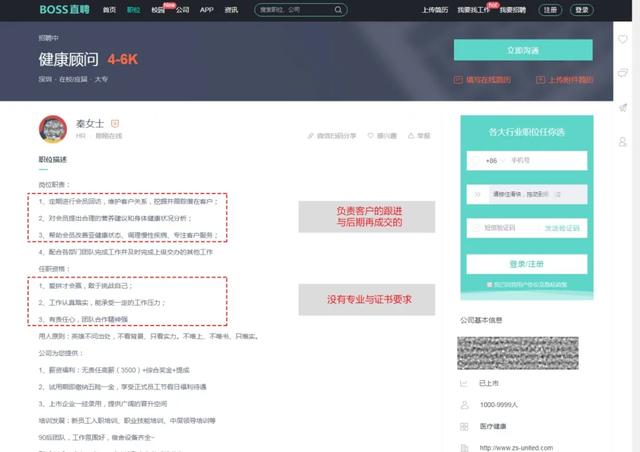640x452 pixels.
Task: Click the 注册 button in the header
Action: (x=550, y=10)
